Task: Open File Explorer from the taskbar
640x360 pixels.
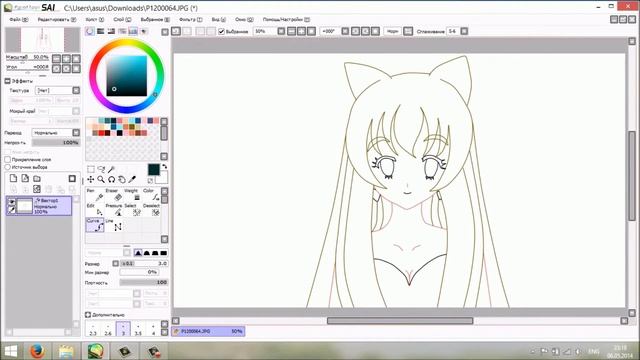Action: tap(66, 351)
